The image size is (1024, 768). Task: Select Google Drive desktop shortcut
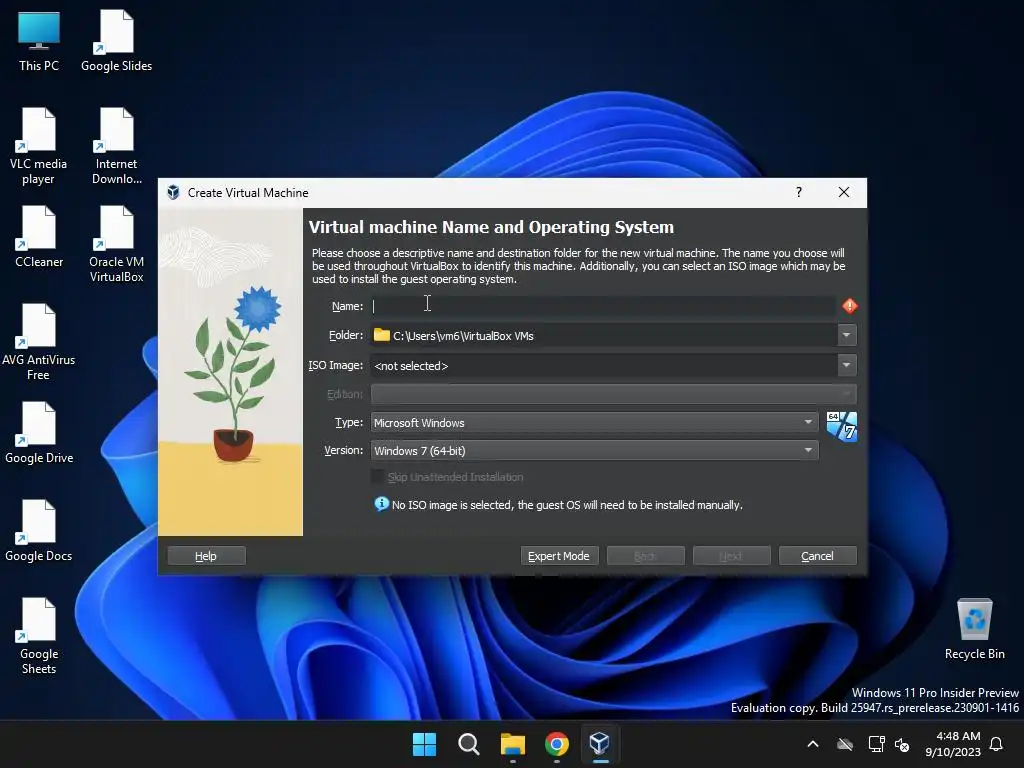(x=39, y=433)
